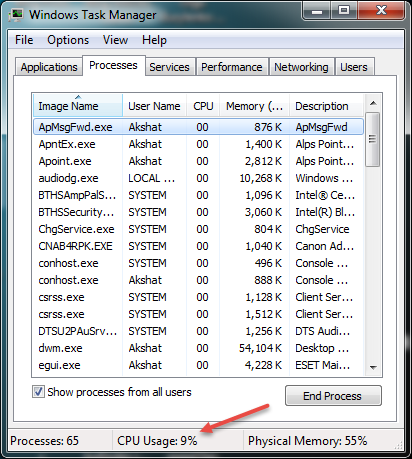Viewport: 412px width, 459px height.
Task: Minimize the Task Manager window
Action: click(316, 11)
